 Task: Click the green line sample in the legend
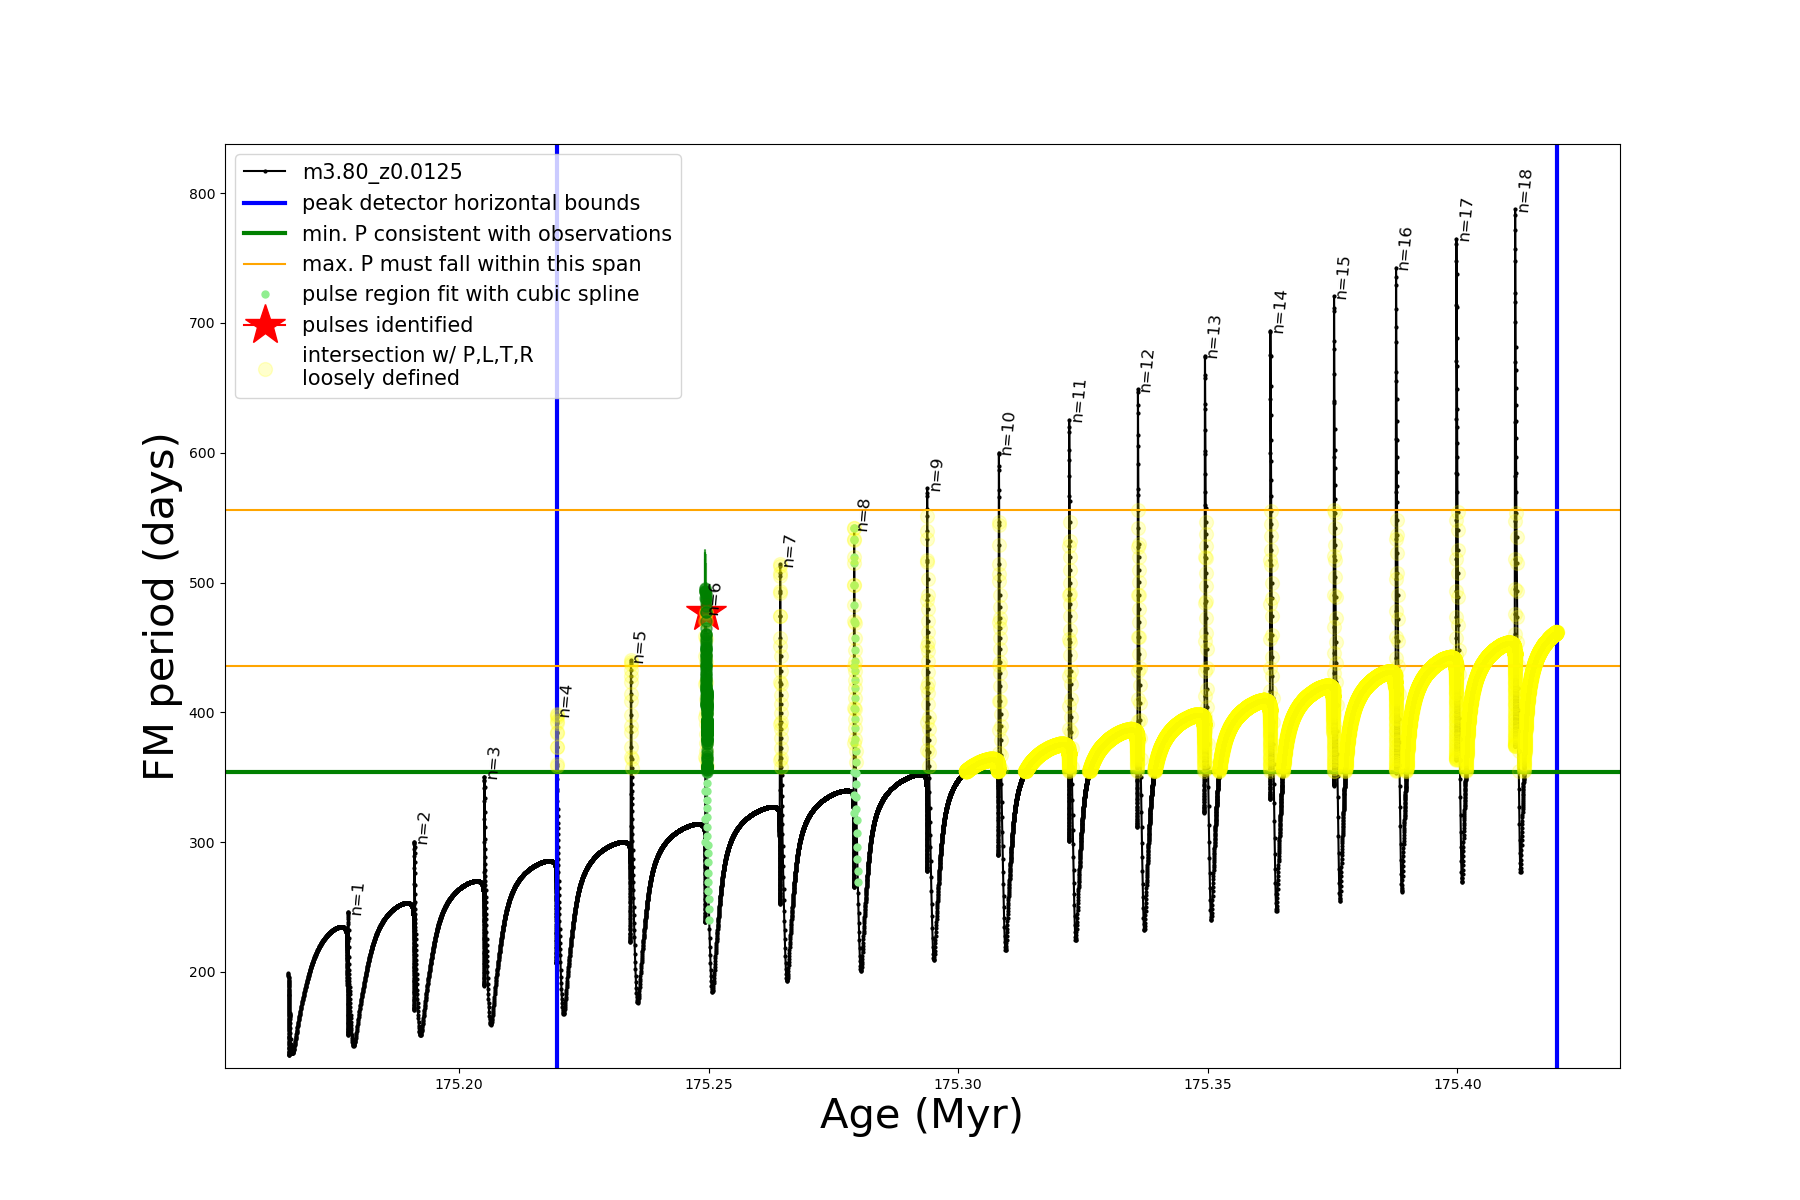(265, 233)
